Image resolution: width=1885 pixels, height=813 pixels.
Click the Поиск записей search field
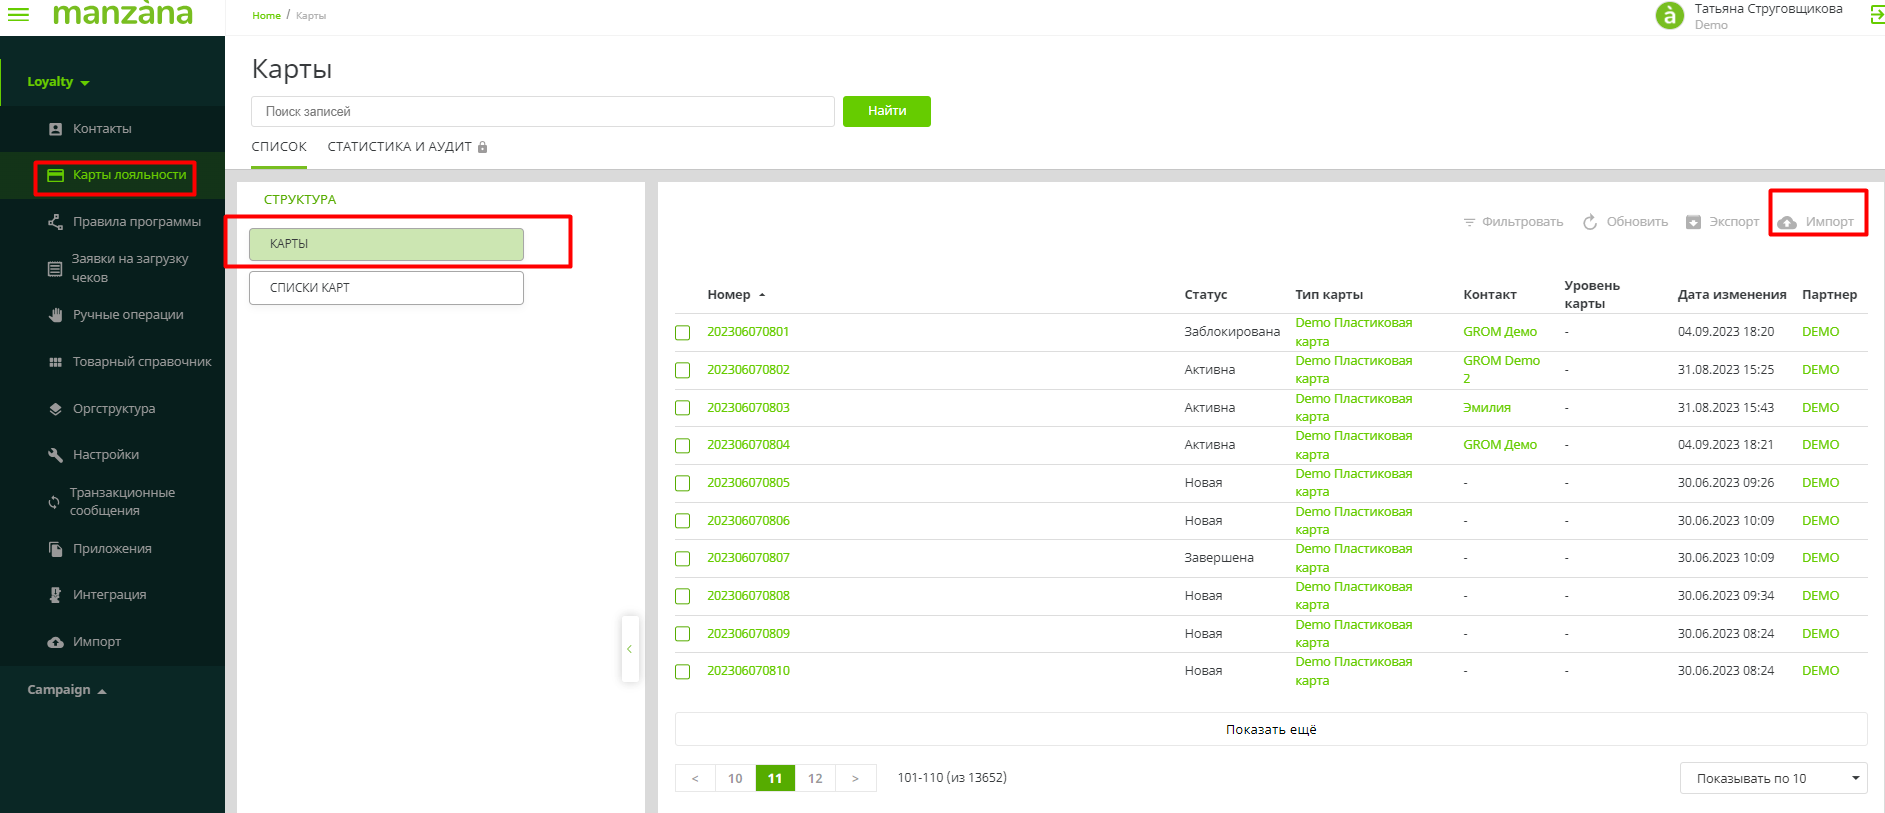click(542, 112)
